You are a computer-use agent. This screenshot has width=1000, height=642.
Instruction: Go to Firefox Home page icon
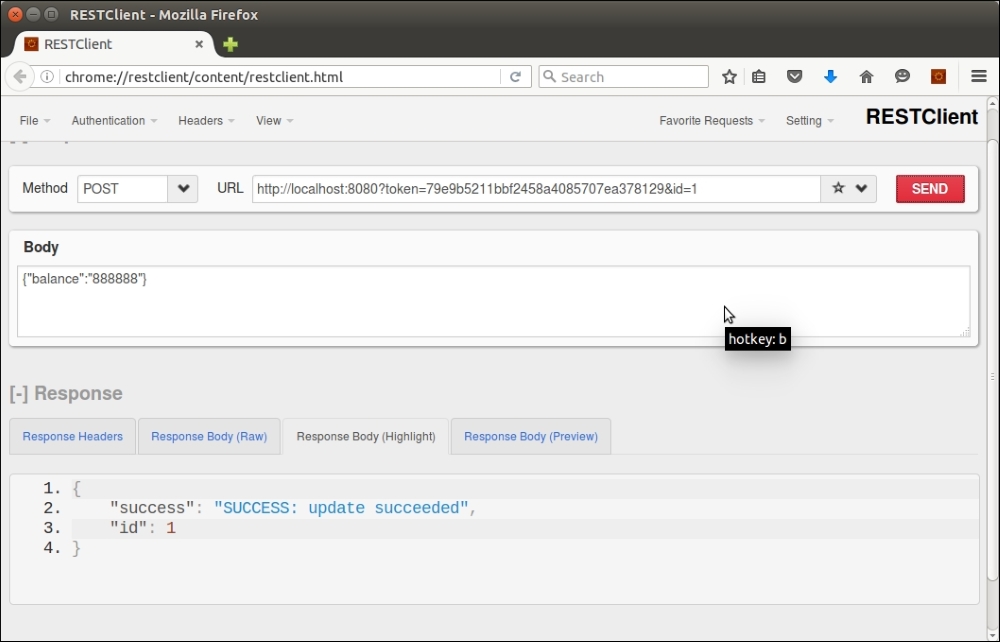866,77
